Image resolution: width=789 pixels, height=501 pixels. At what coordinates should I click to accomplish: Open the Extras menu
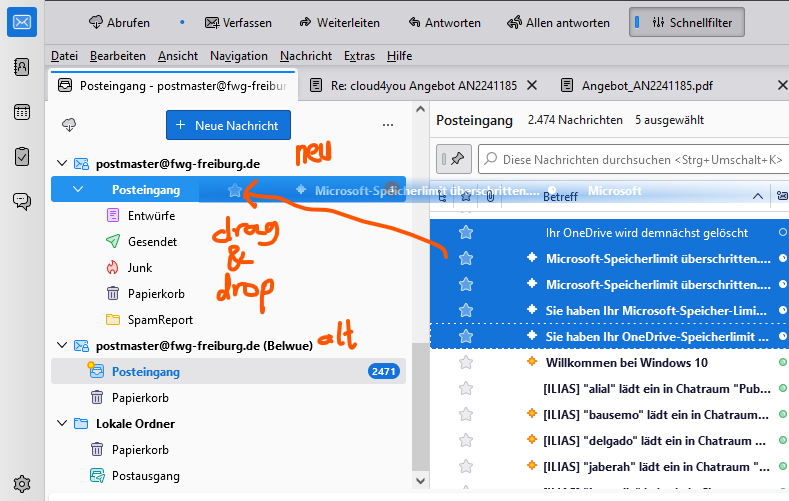pyautogui.click(x=359, y=56)
